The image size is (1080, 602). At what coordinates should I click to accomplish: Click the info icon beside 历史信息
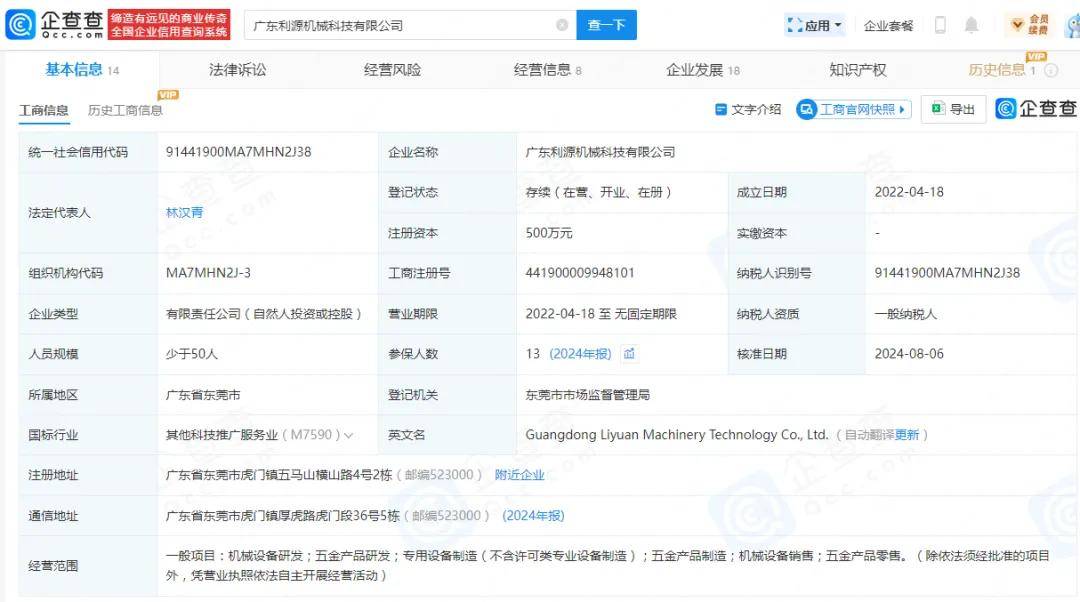[x=1051, y=70]
